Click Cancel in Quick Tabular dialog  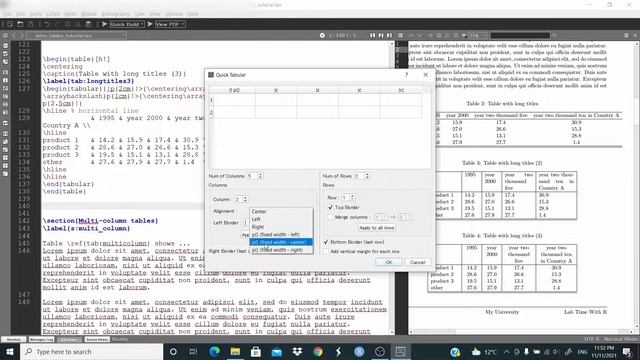tap(418, 262)
